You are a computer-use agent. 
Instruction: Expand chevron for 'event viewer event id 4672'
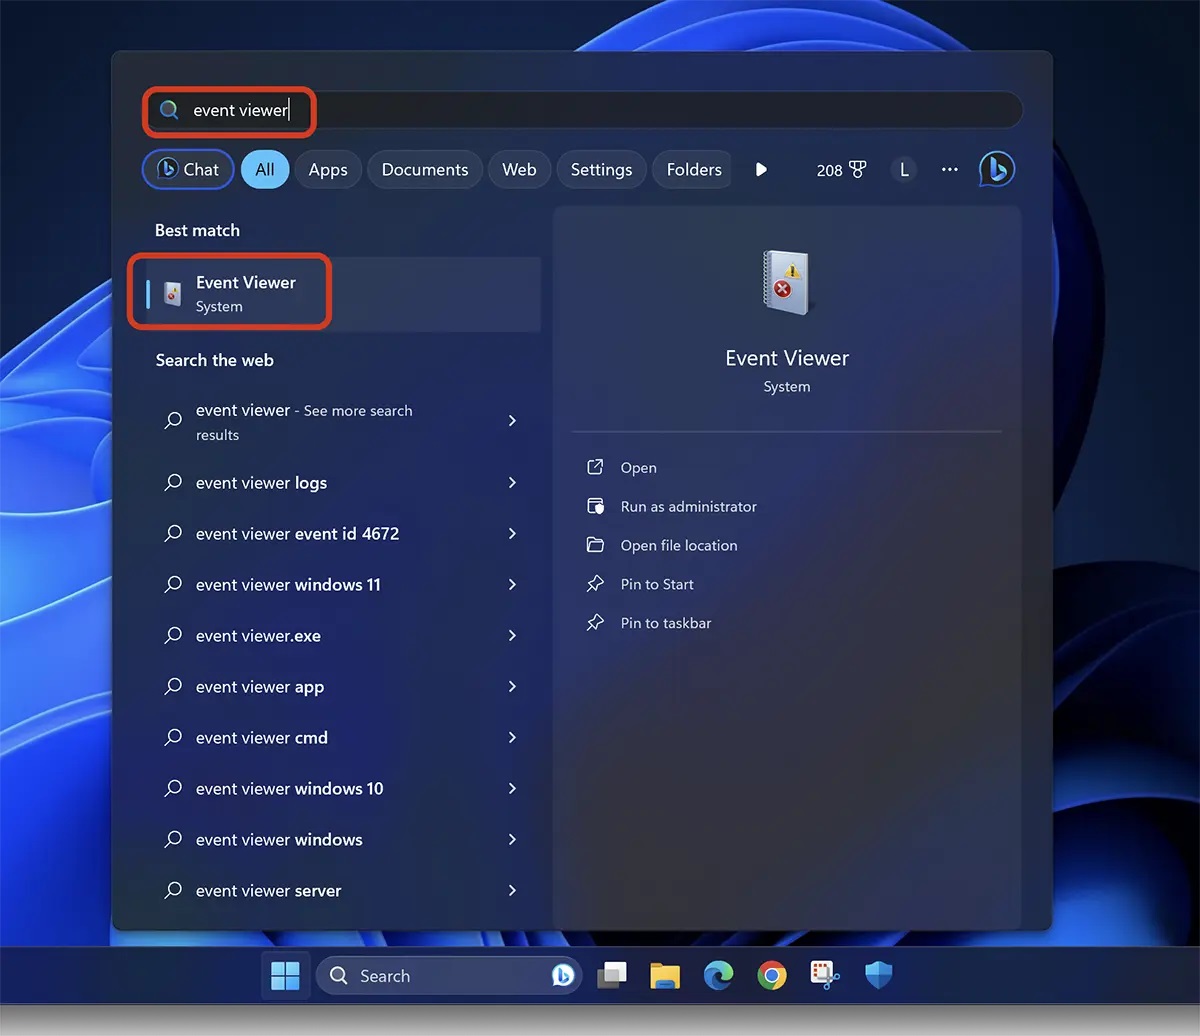[x=512, y=534]
